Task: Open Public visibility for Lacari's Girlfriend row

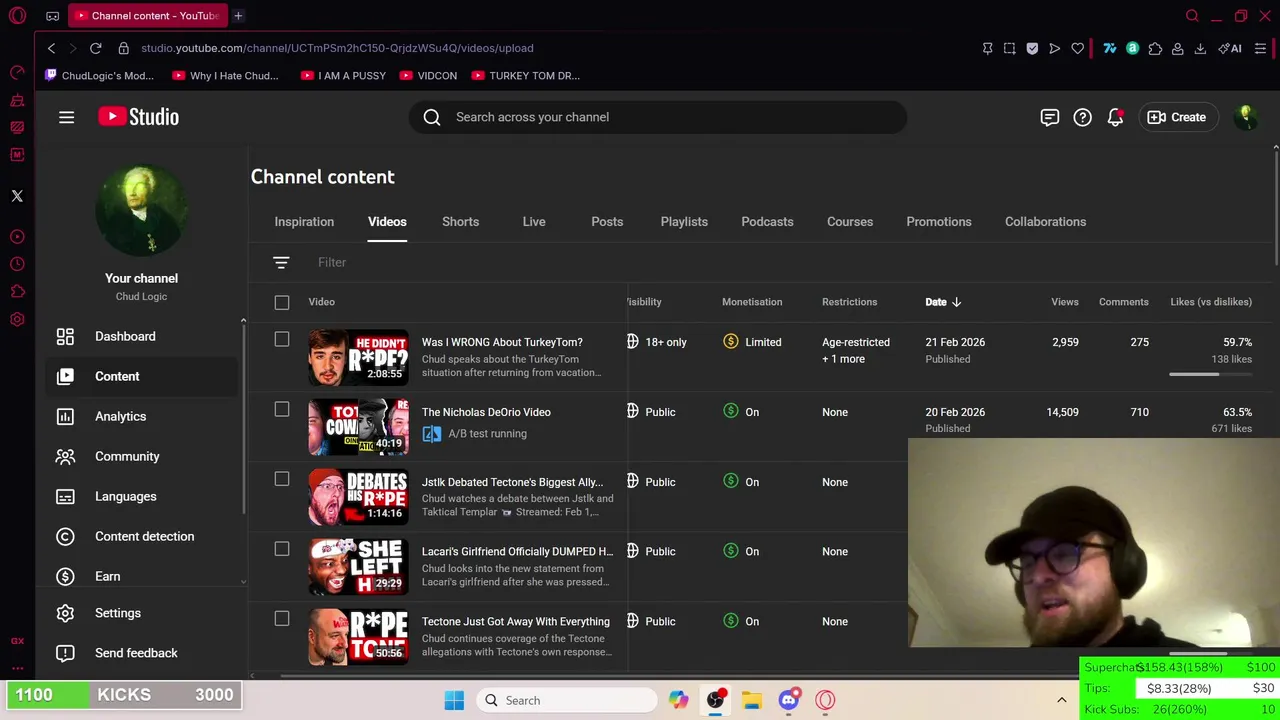Action: point(652,551)
